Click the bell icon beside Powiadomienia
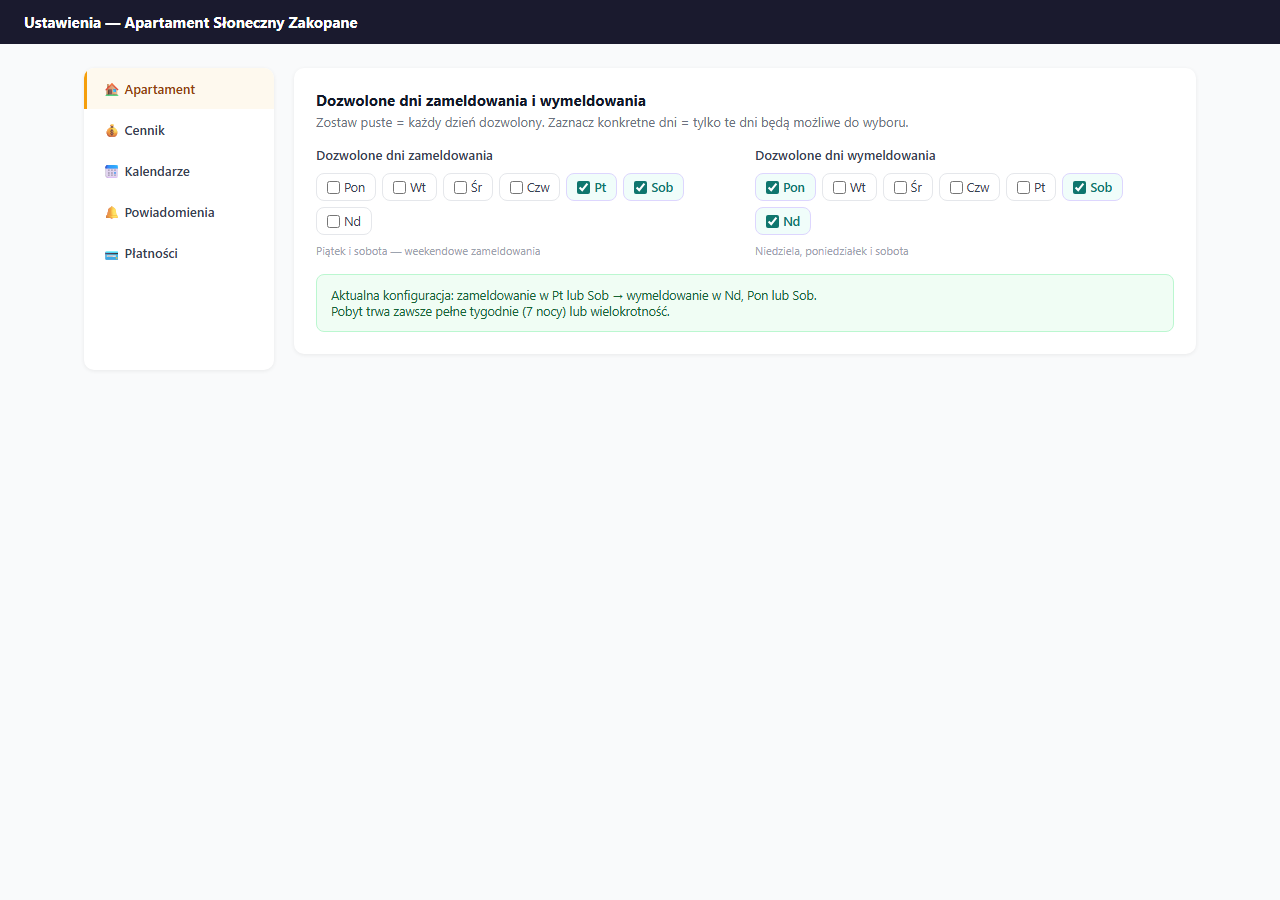1280x900 pixels. (111, 212)
